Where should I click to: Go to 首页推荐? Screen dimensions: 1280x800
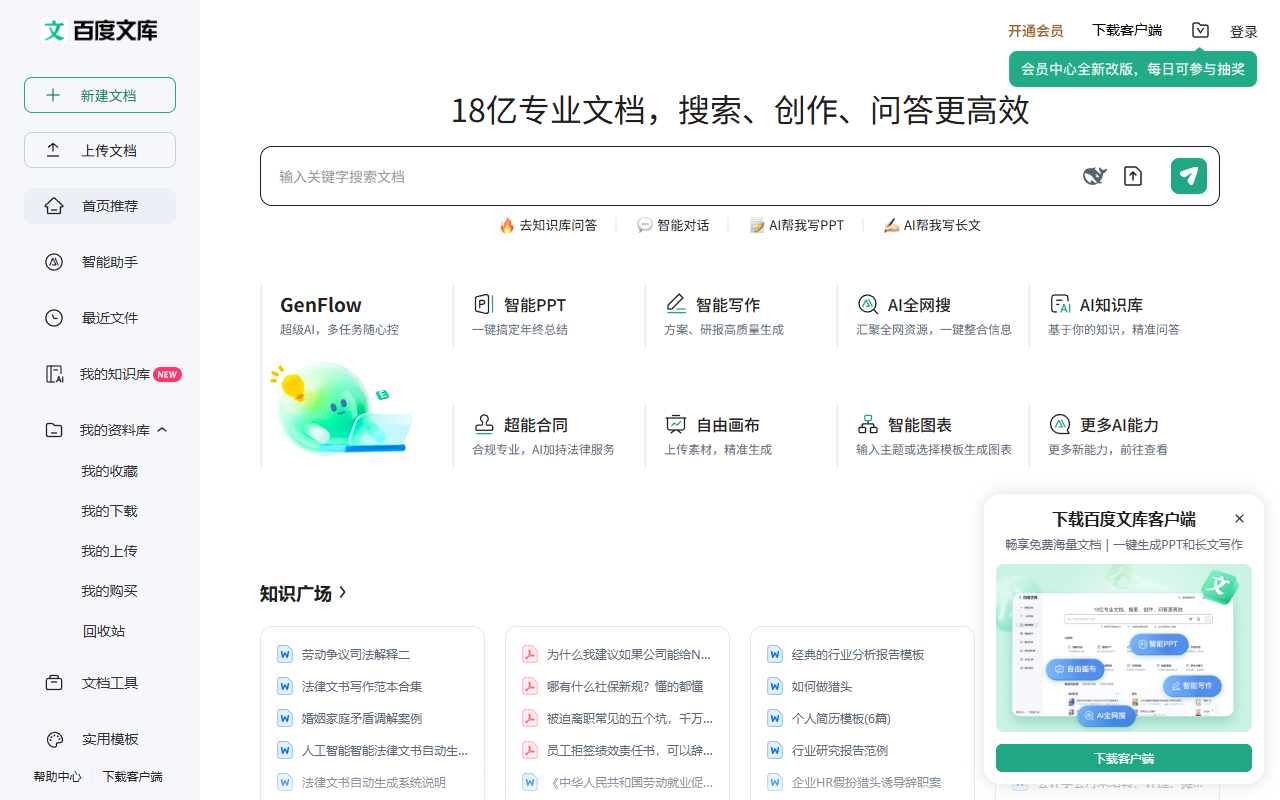point(99,205)
